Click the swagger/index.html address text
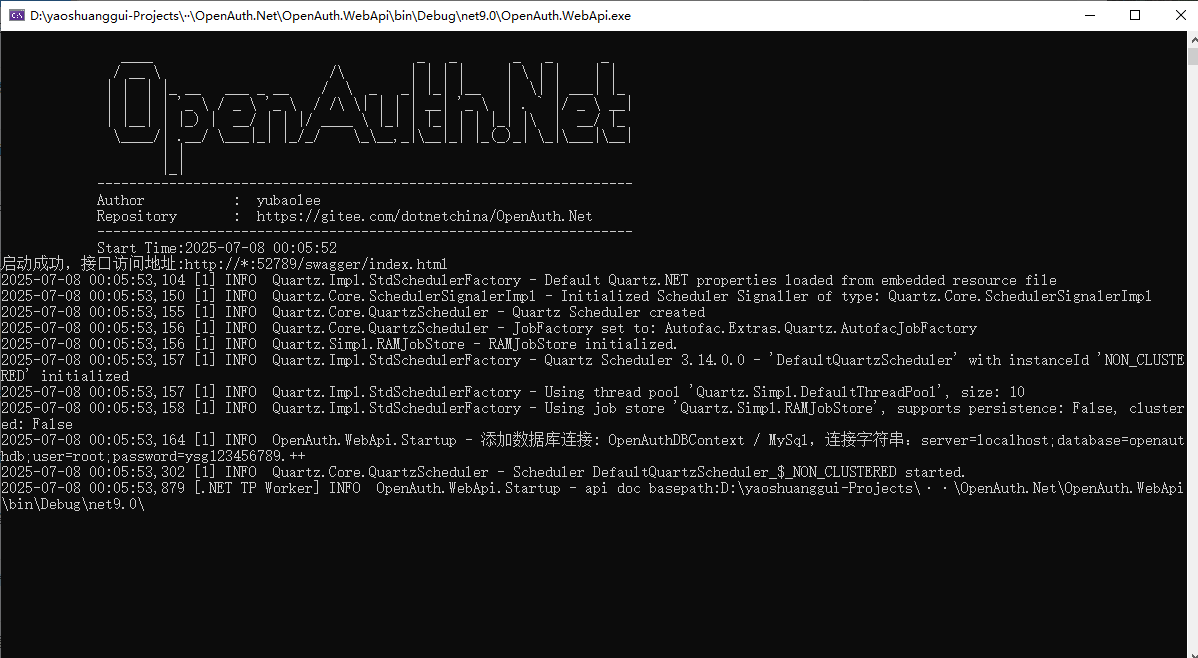1198x658 pixels. tap(316, 264)
